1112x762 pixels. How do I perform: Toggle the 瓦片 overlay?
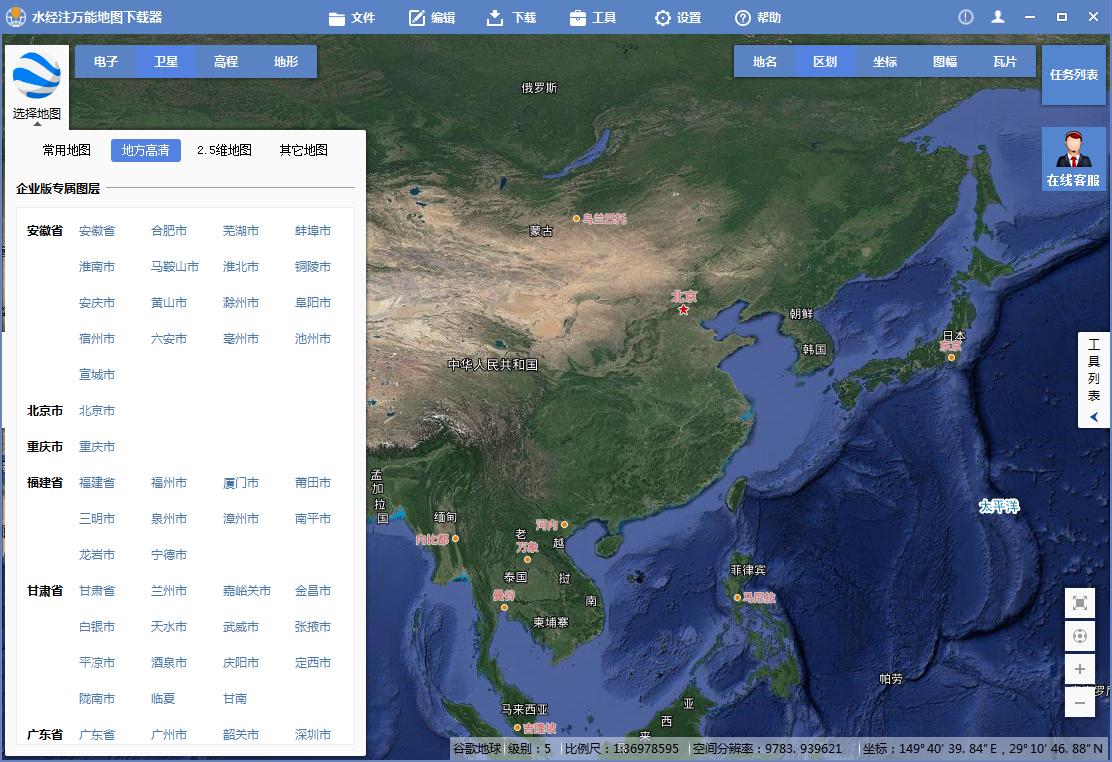[x=1005, y=62]
